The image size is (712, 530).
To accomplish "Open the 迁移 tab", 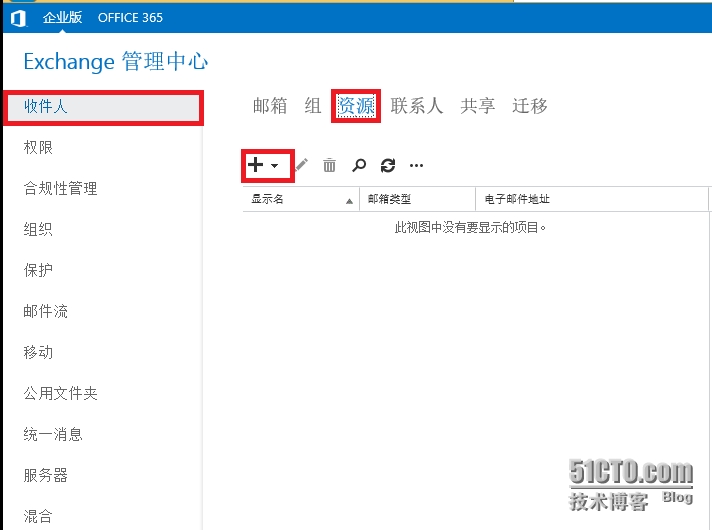I will (x=530, y=106).
